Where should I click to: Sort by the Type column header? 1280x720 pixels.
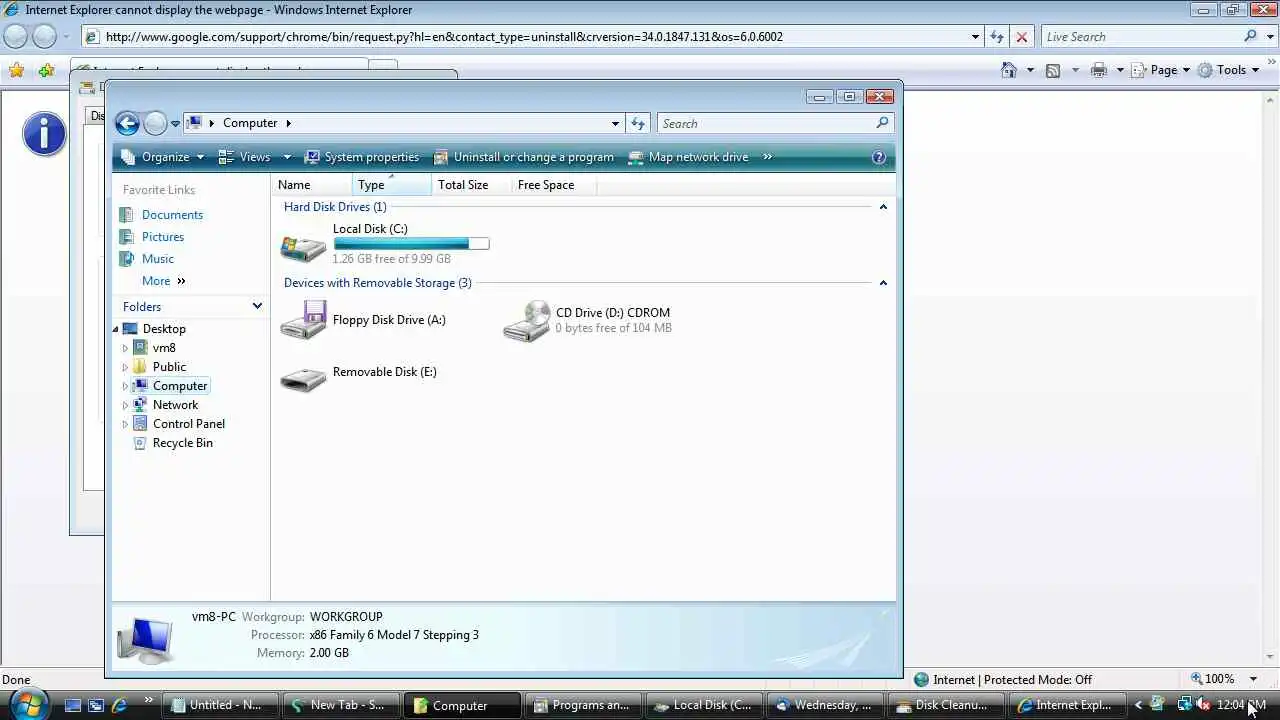click(x=392, y=185)
